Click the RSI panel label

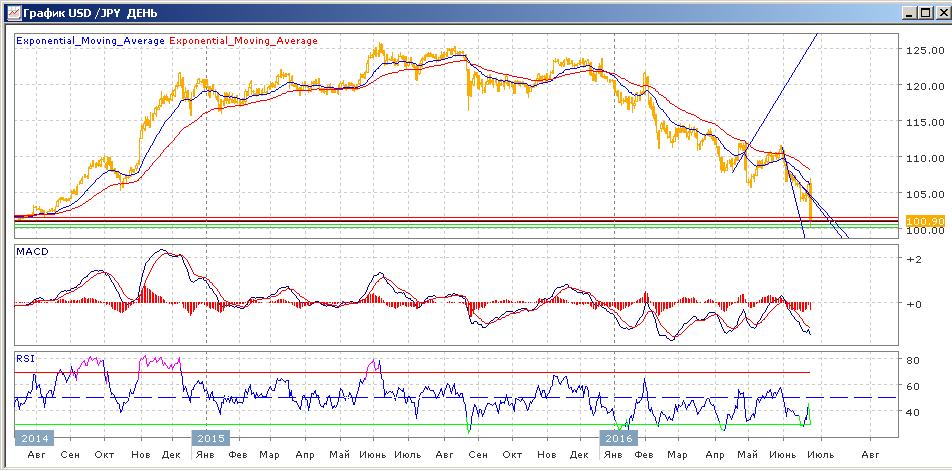[26, 358]
